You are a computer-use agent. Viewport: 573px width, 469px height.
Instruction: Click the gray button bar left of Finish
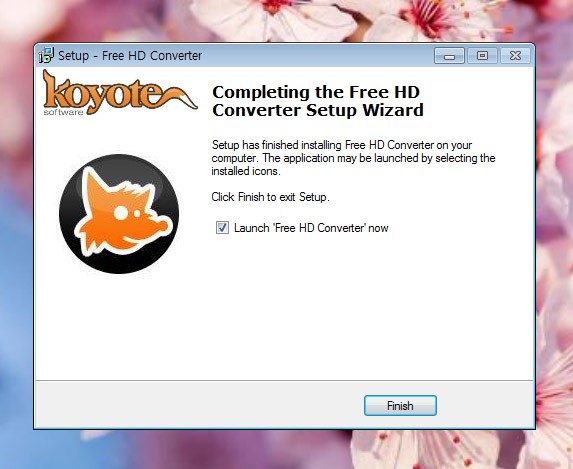[x=199, y=405]
